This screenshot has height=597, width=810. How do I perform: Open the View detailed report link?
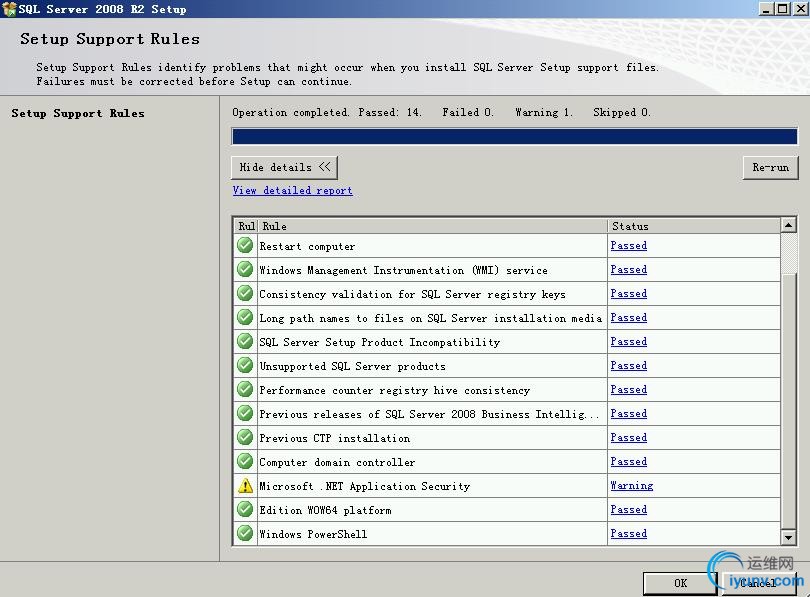coord(292,190)
